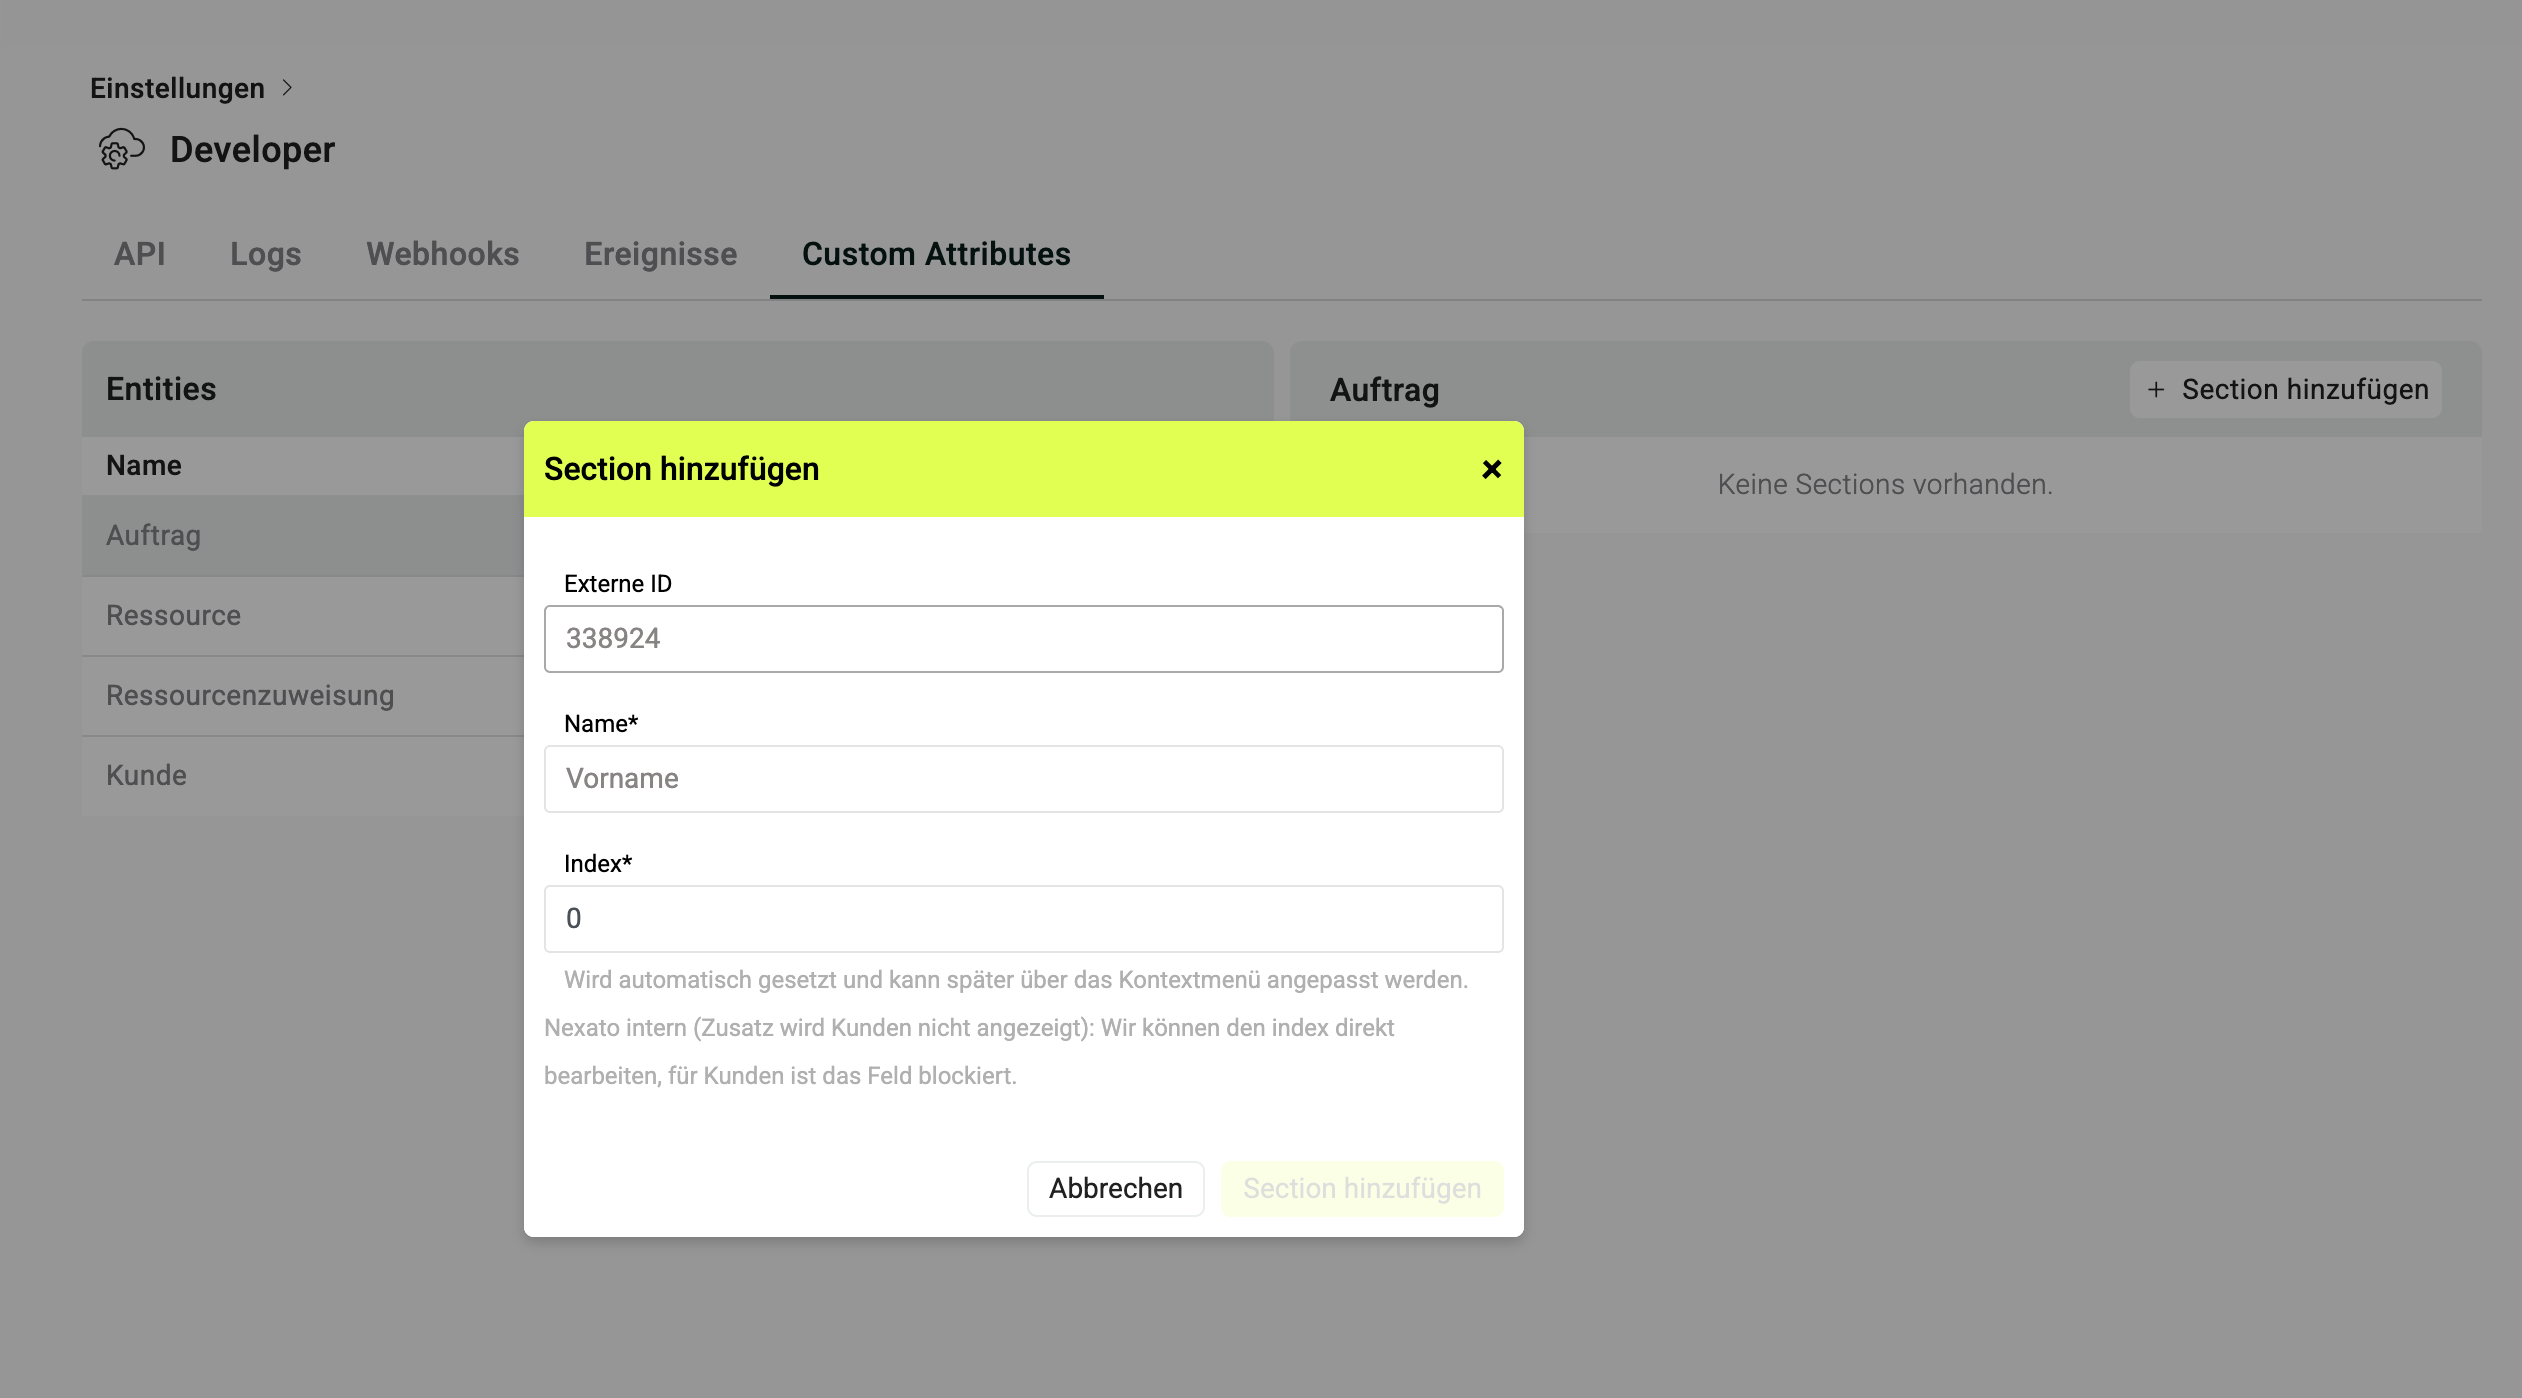This screenshot has width=2522, height=1398.
Task: Open the Einstellungen breadcrumb link
Action: coord(177,88)
